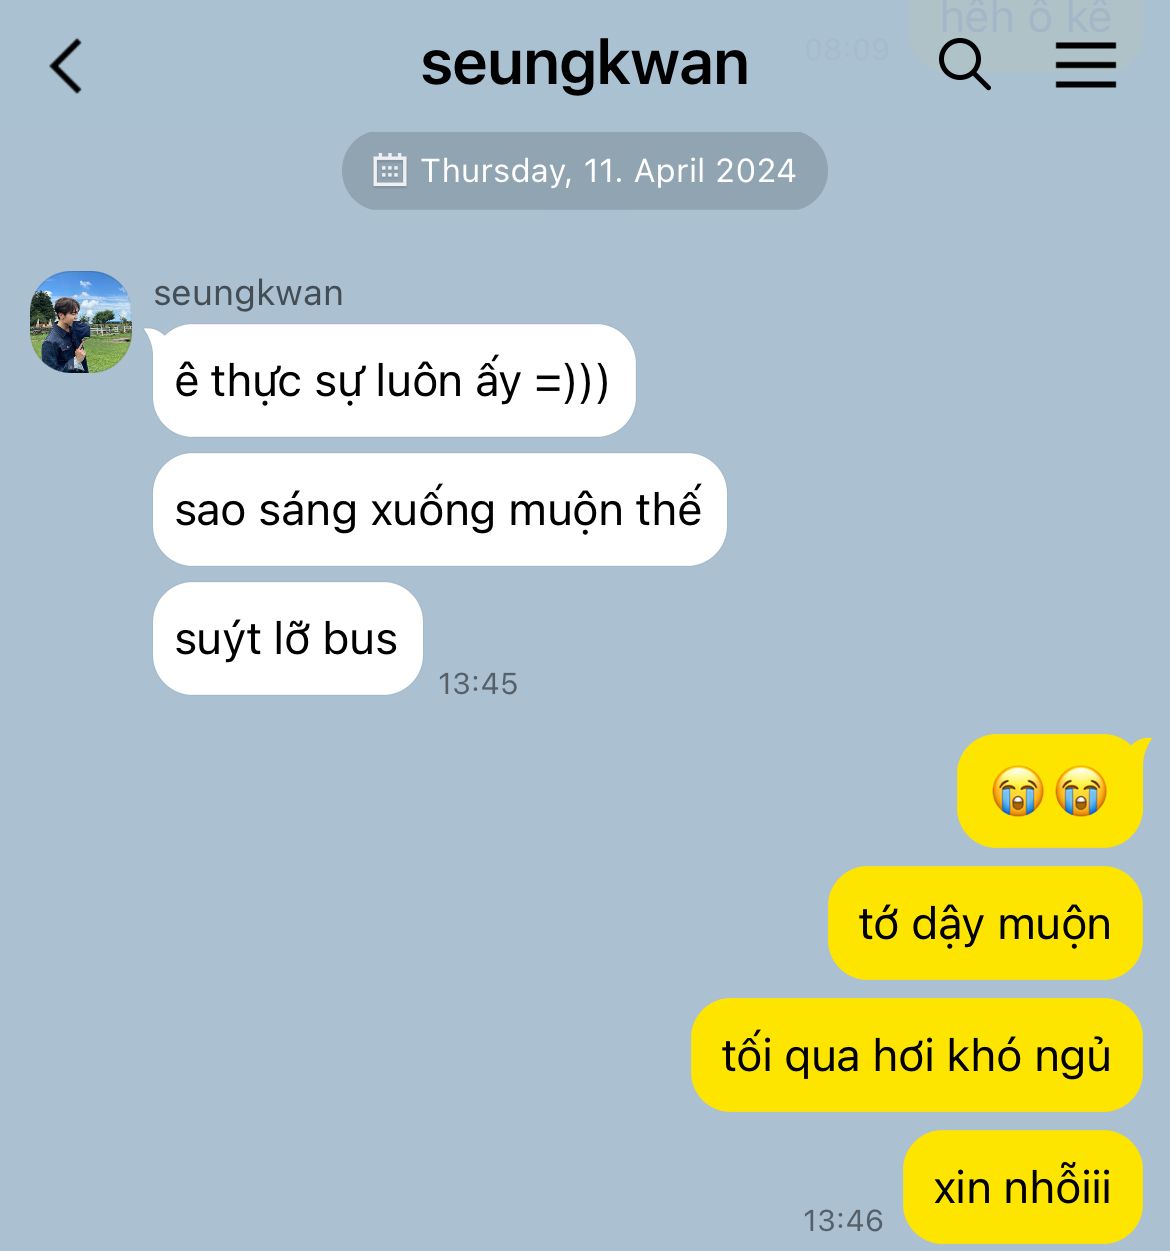The width and height of the screenshot is (1170, 1251).
Task: Tap message 'tối qua hơi khó ngủ'
Action: 917,1055
